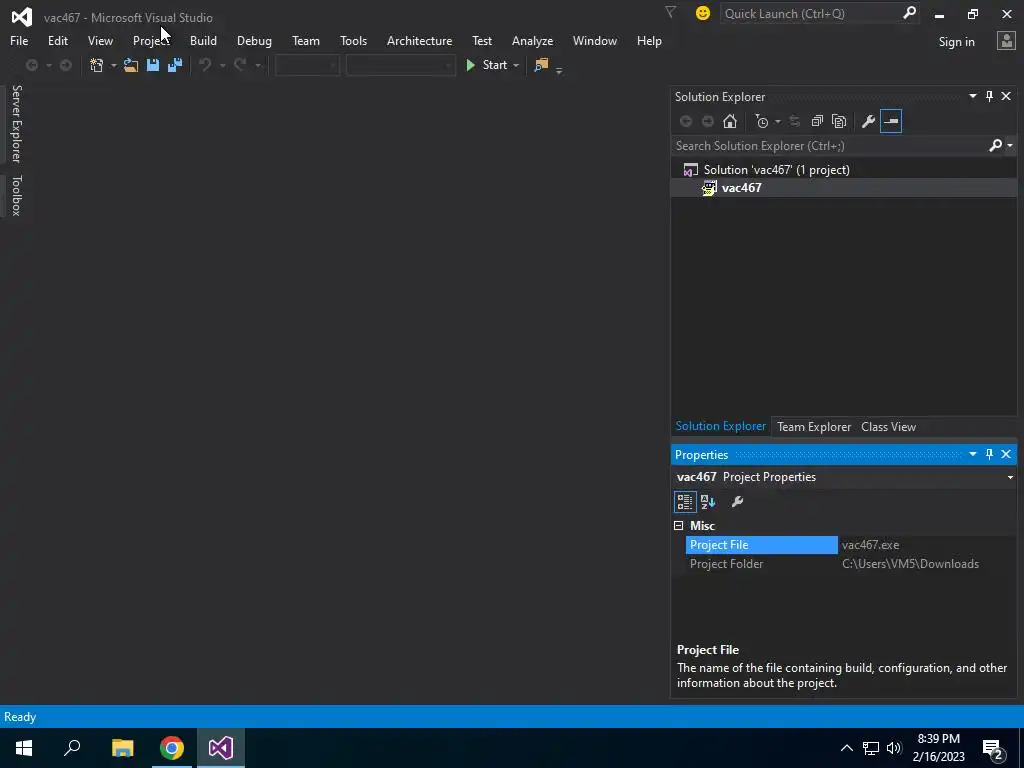Open the Properties object selector dropdown
The height and width of the screenshot is (768, 1024).
coord(1010,477)
